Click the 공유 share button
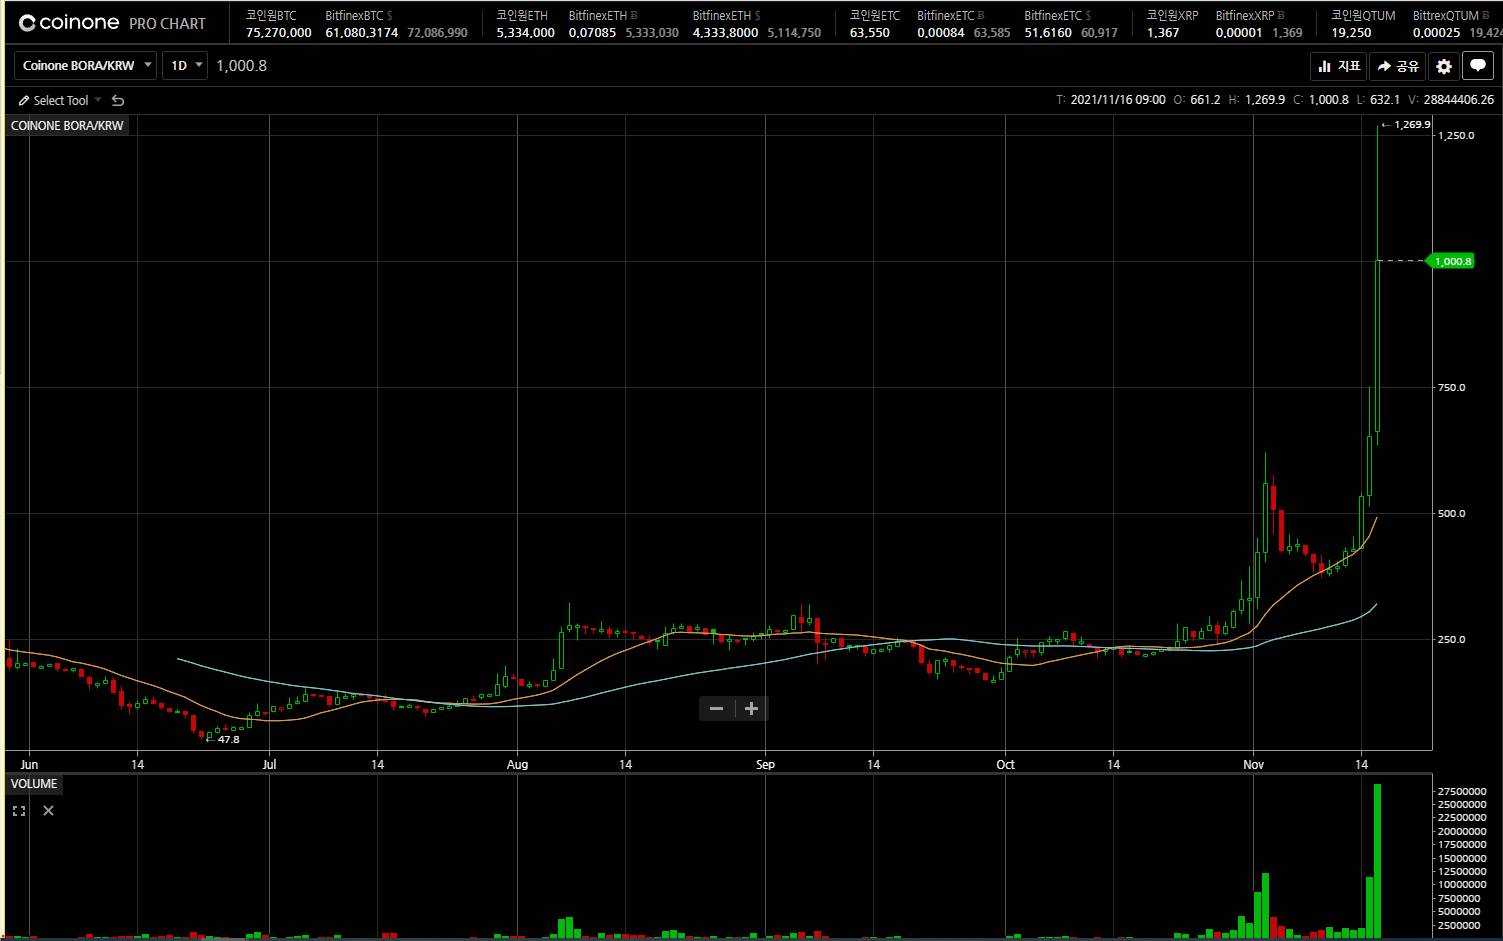Screen dimensions: 1503x941 click(1397, 66)
